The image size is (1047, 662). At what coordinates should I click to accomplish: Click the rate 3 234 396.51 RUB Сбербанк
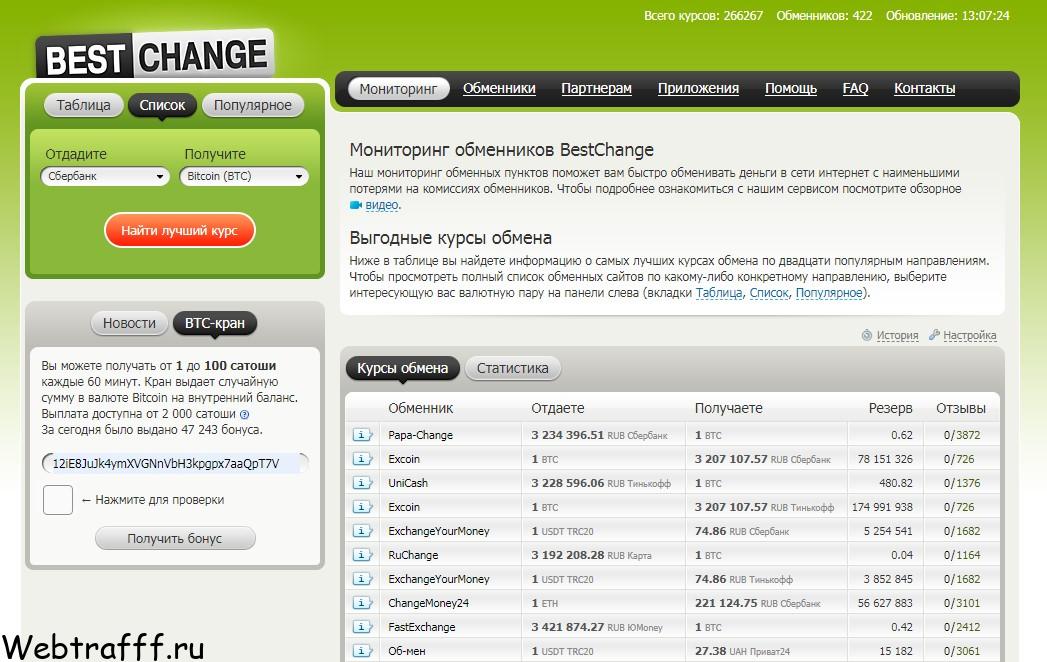click(600, 435)
